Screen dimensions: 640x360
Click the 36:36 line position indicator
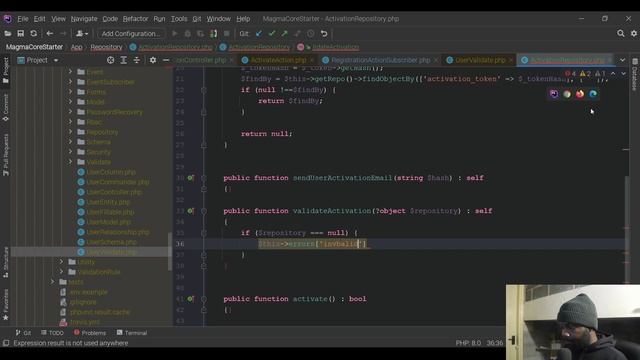point(495,343)
